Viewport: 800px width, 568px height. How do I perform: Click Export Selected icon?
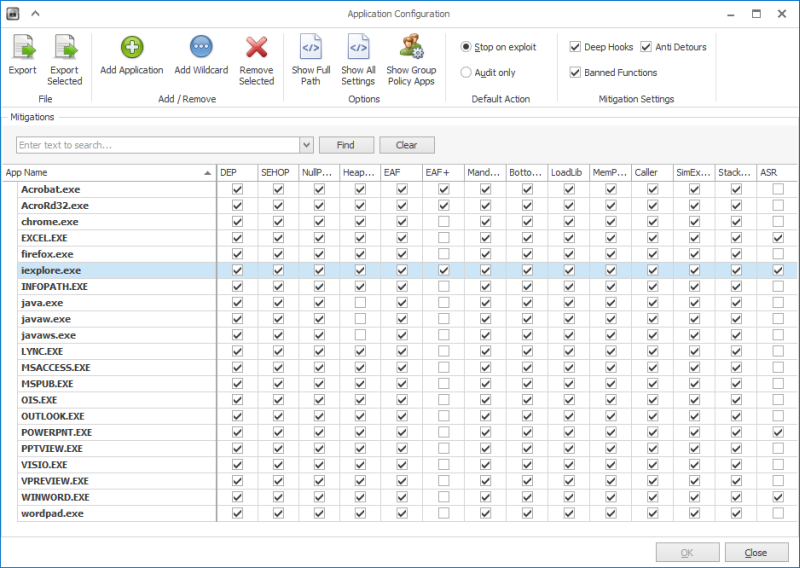65,48
